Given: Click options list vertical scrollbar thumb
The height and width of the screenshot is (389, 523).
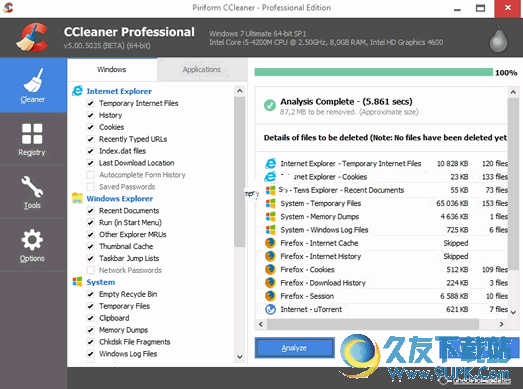Looking at the screenshot, I should coord(239,172).
